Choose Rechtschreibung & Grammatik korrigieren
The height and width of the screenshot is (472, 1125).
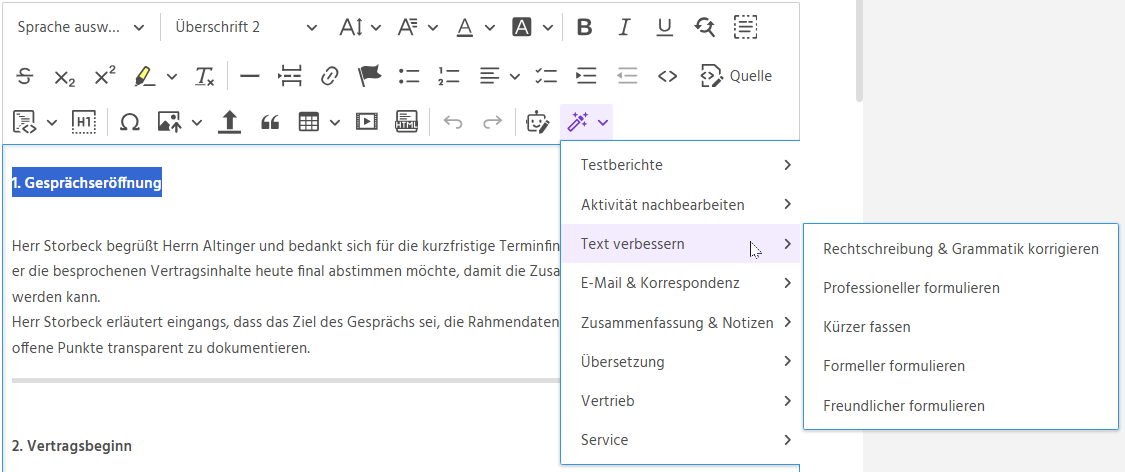point(961,249)
